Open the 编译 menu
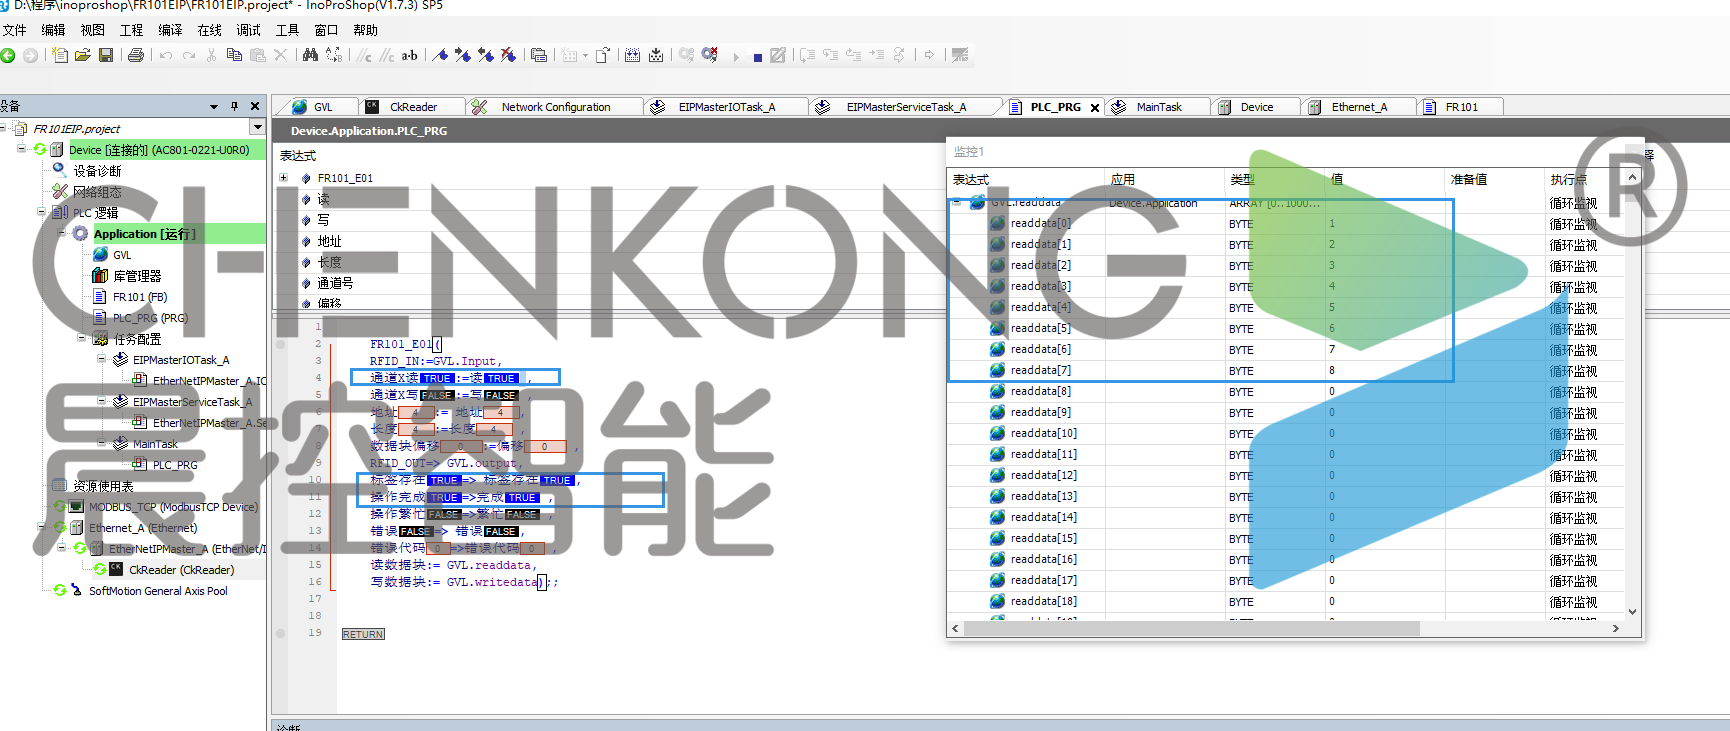 point(170,30)
